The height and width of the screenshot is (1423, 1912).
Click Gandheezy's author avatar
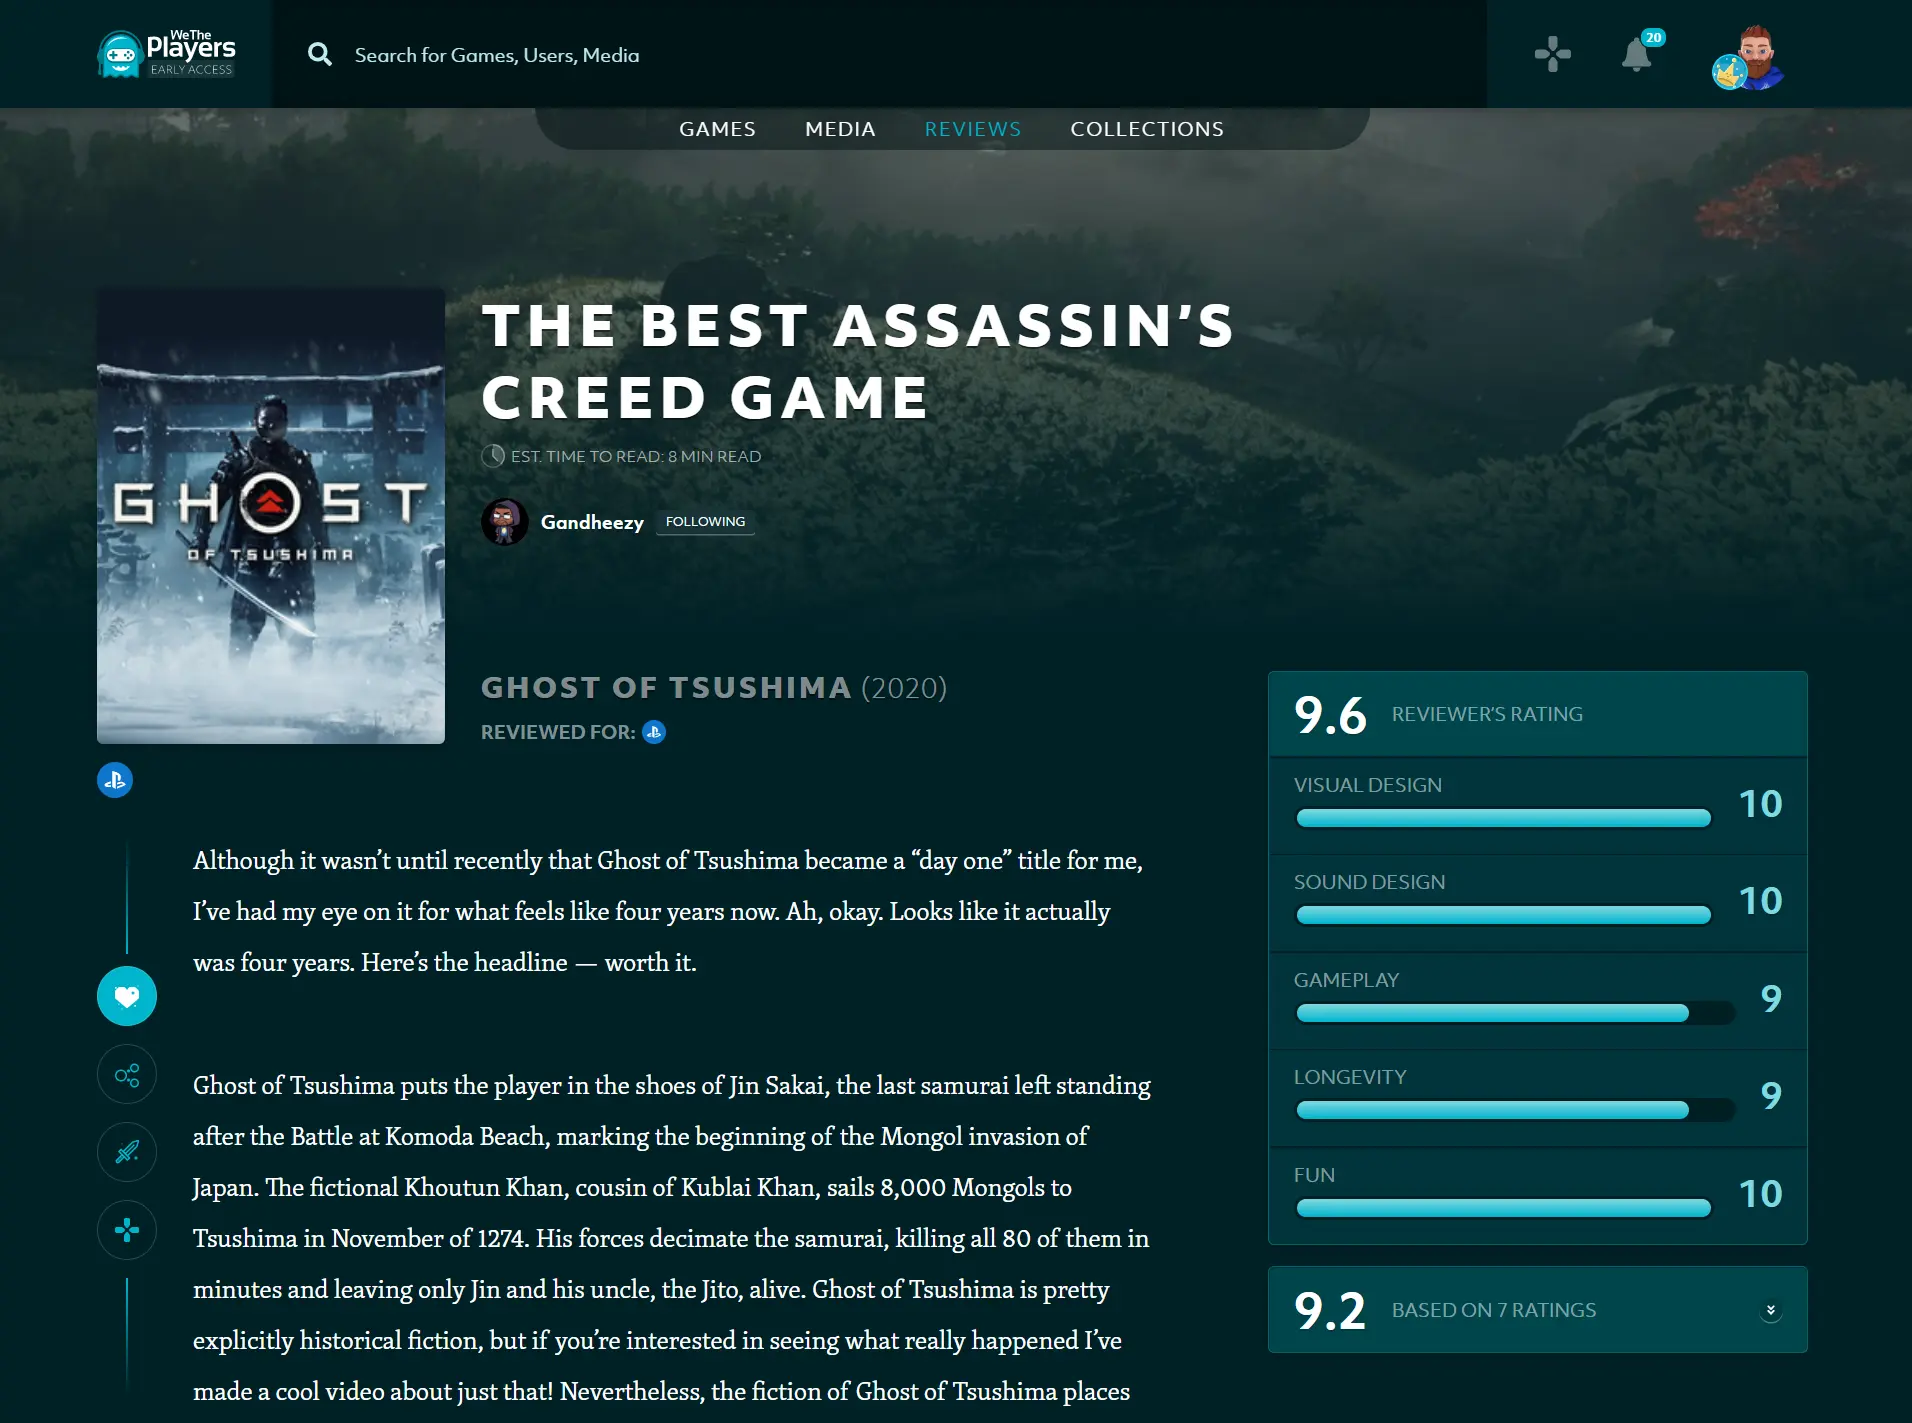[504, 521]
